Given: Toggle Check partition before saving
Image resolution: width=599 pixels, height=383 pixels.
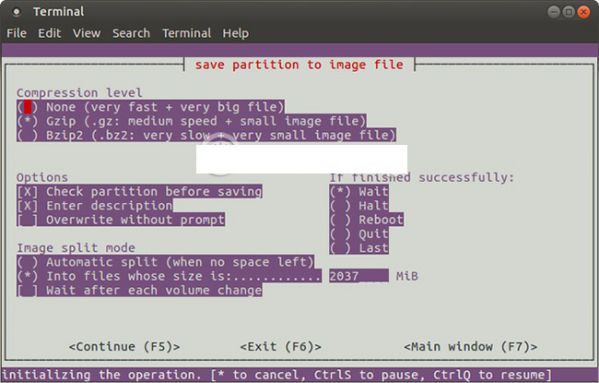Looking at the screenshot, I should pos(139,191).
